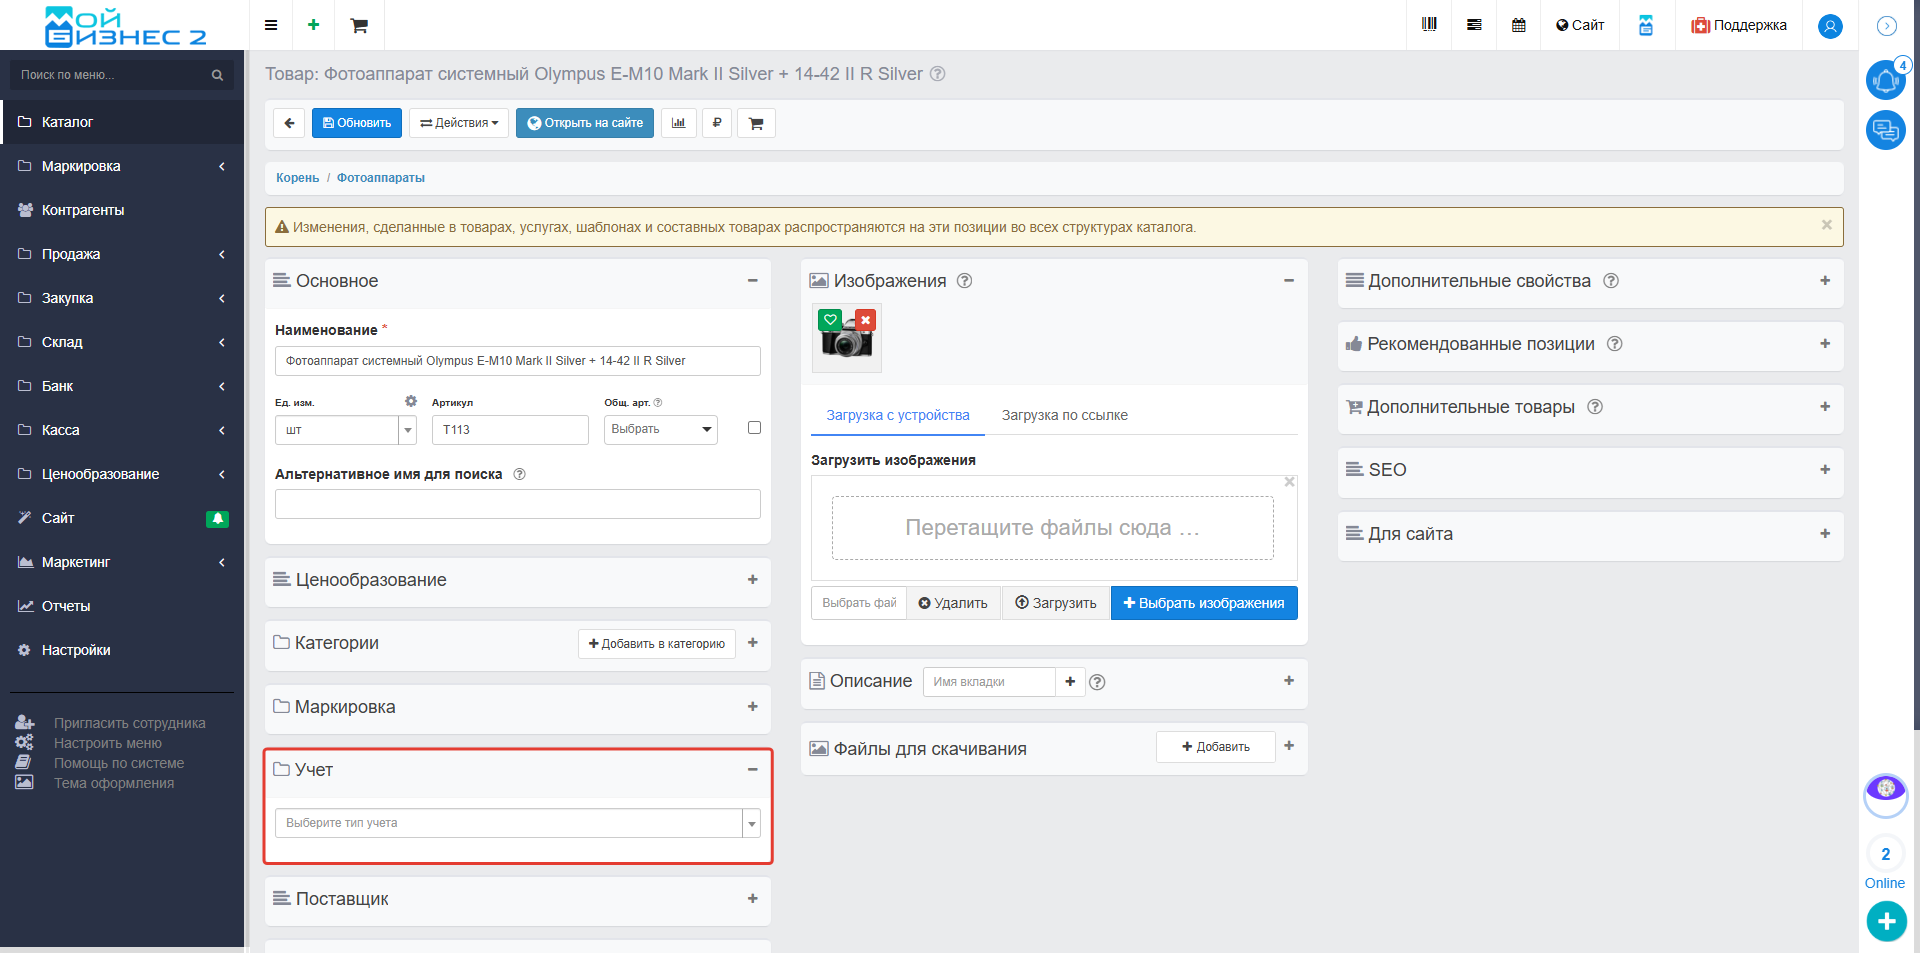Click the blue bottle icon in top bar
The height and width of the screenshot is (953, 1920).
click(1646, 25)
